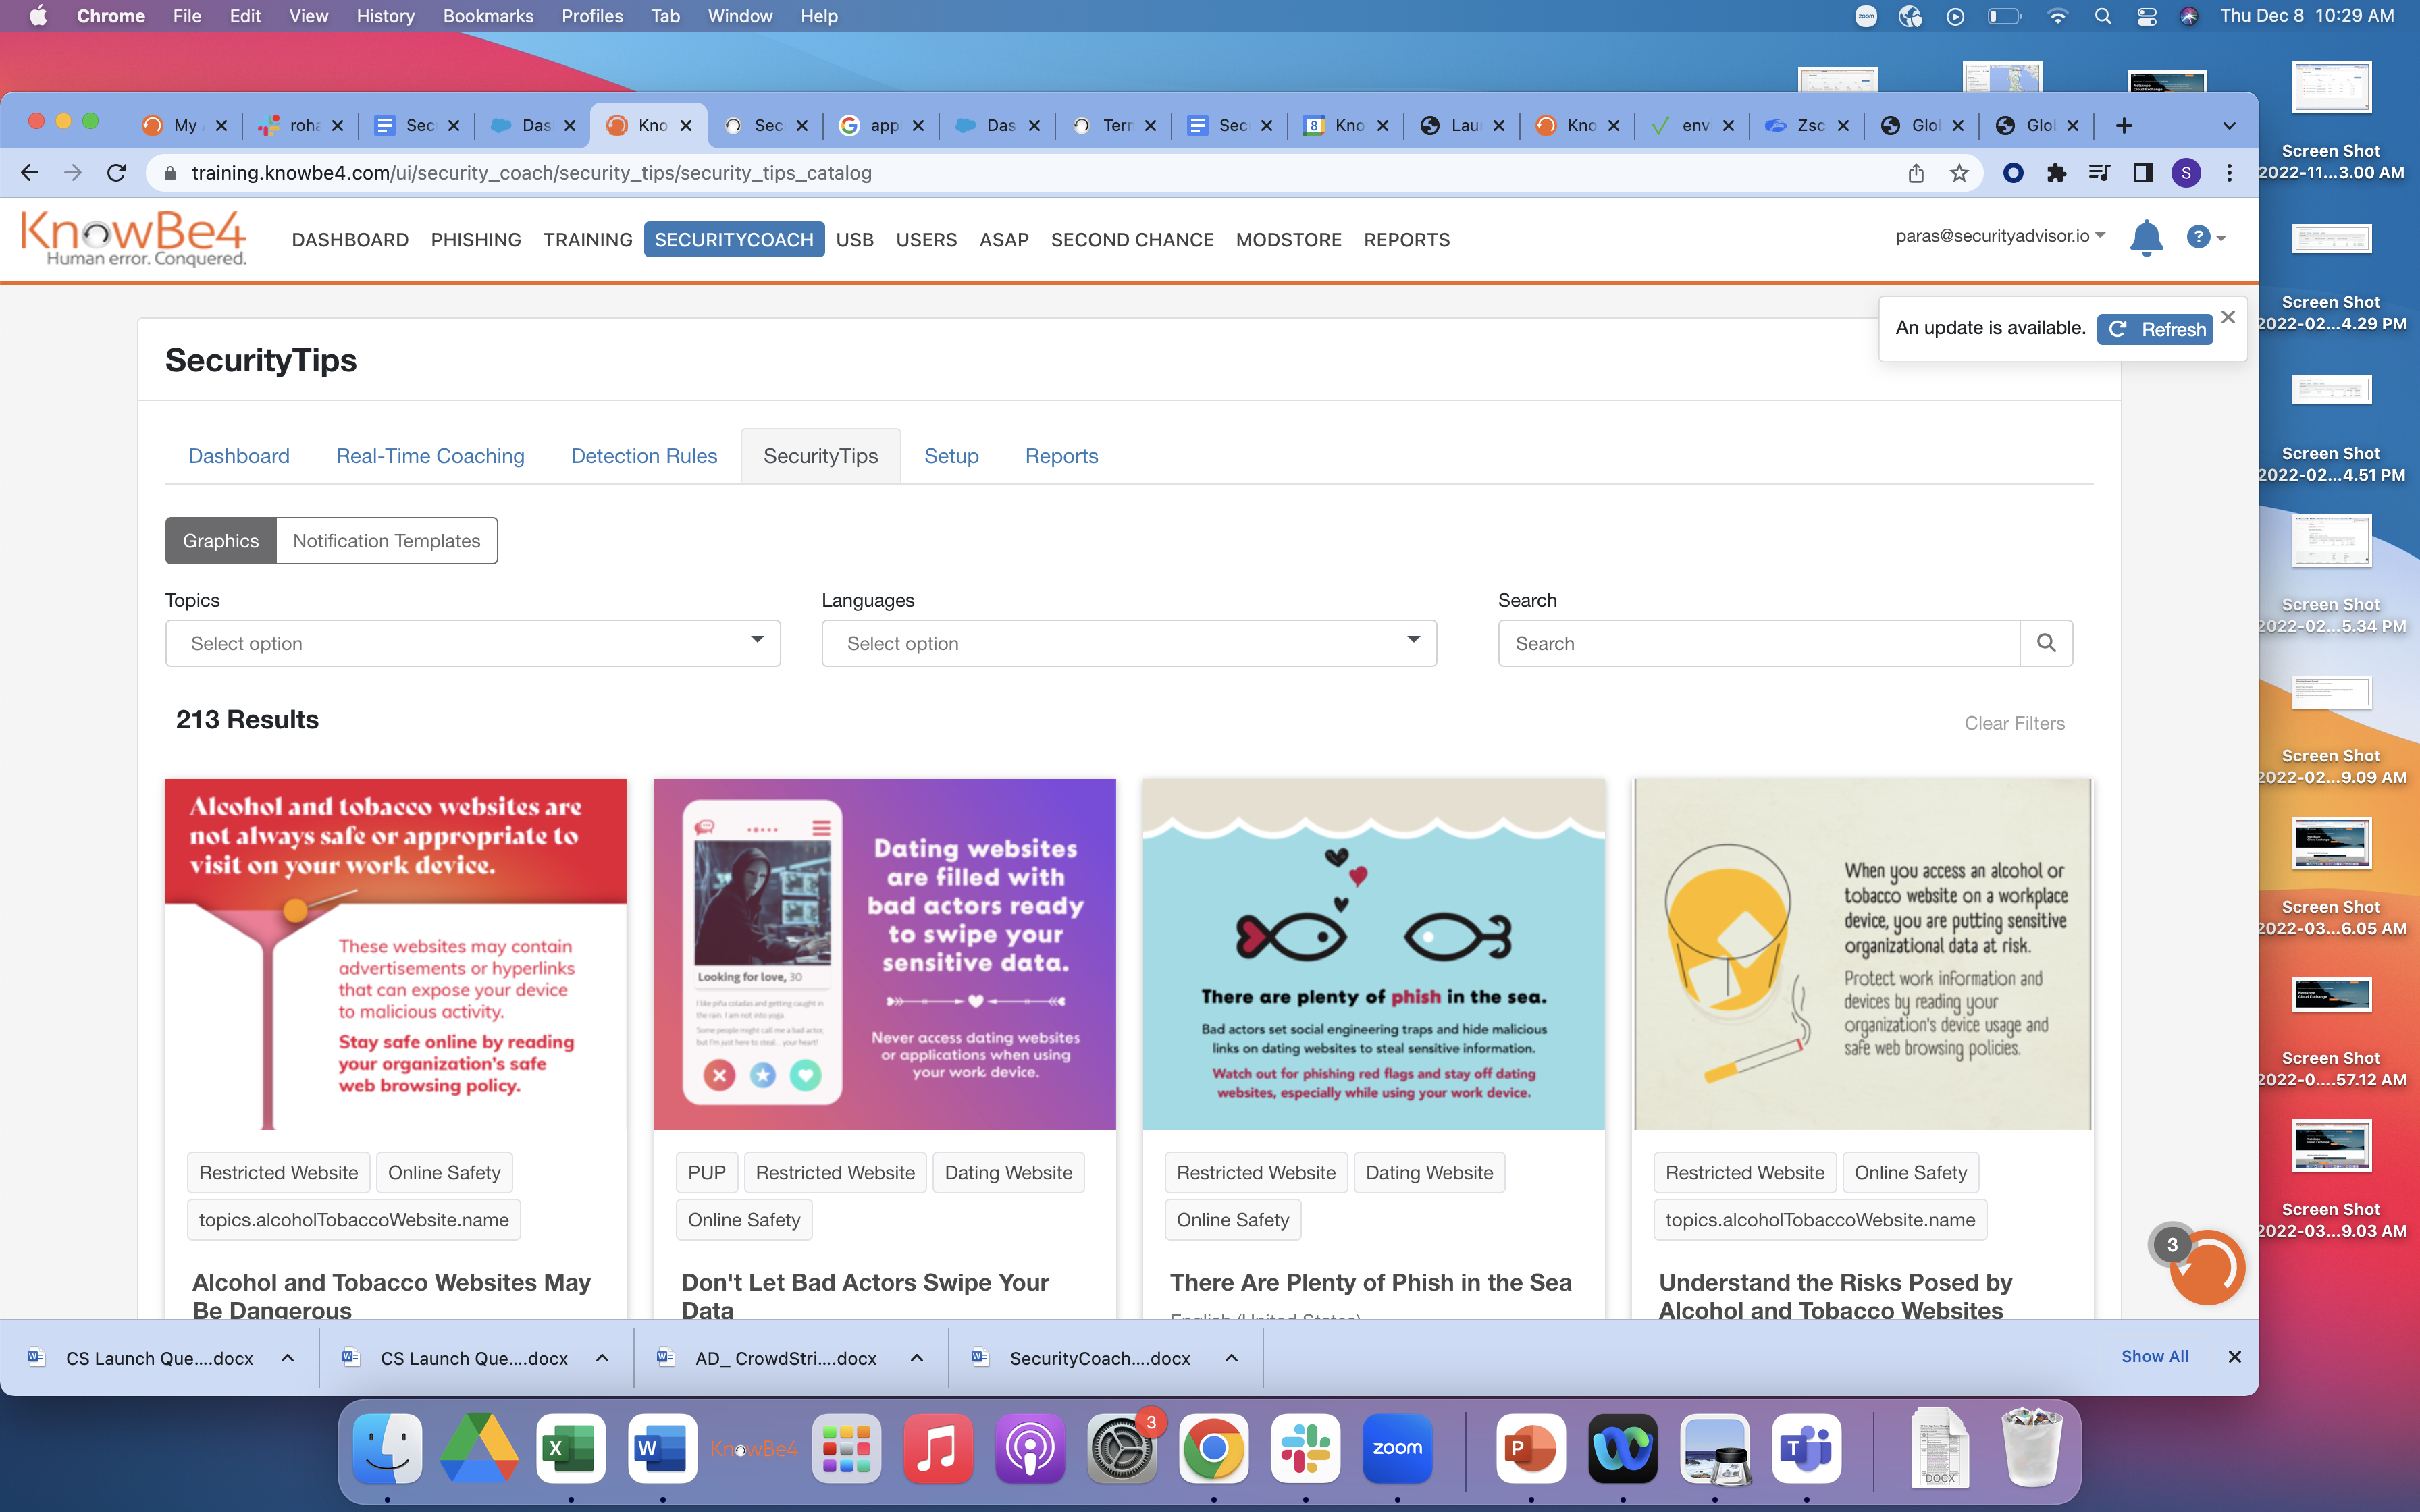The width and height of the screenshot is (2420, 1512).
Task: Click the KnowBe4 bell notification icon
Action: (x=2147, y=239)
